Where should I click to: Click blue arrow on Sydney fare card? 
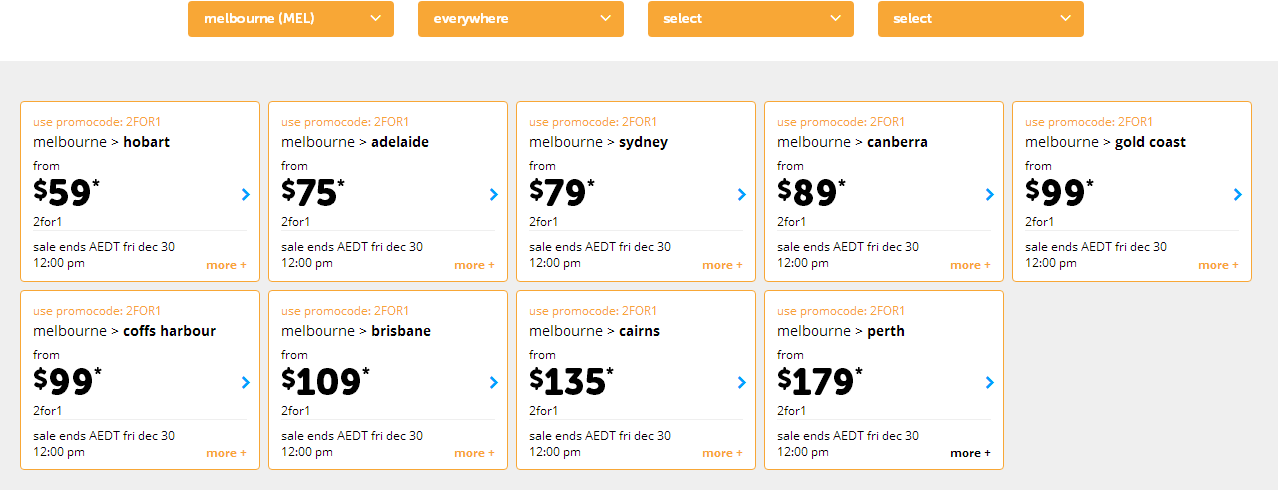742,194
